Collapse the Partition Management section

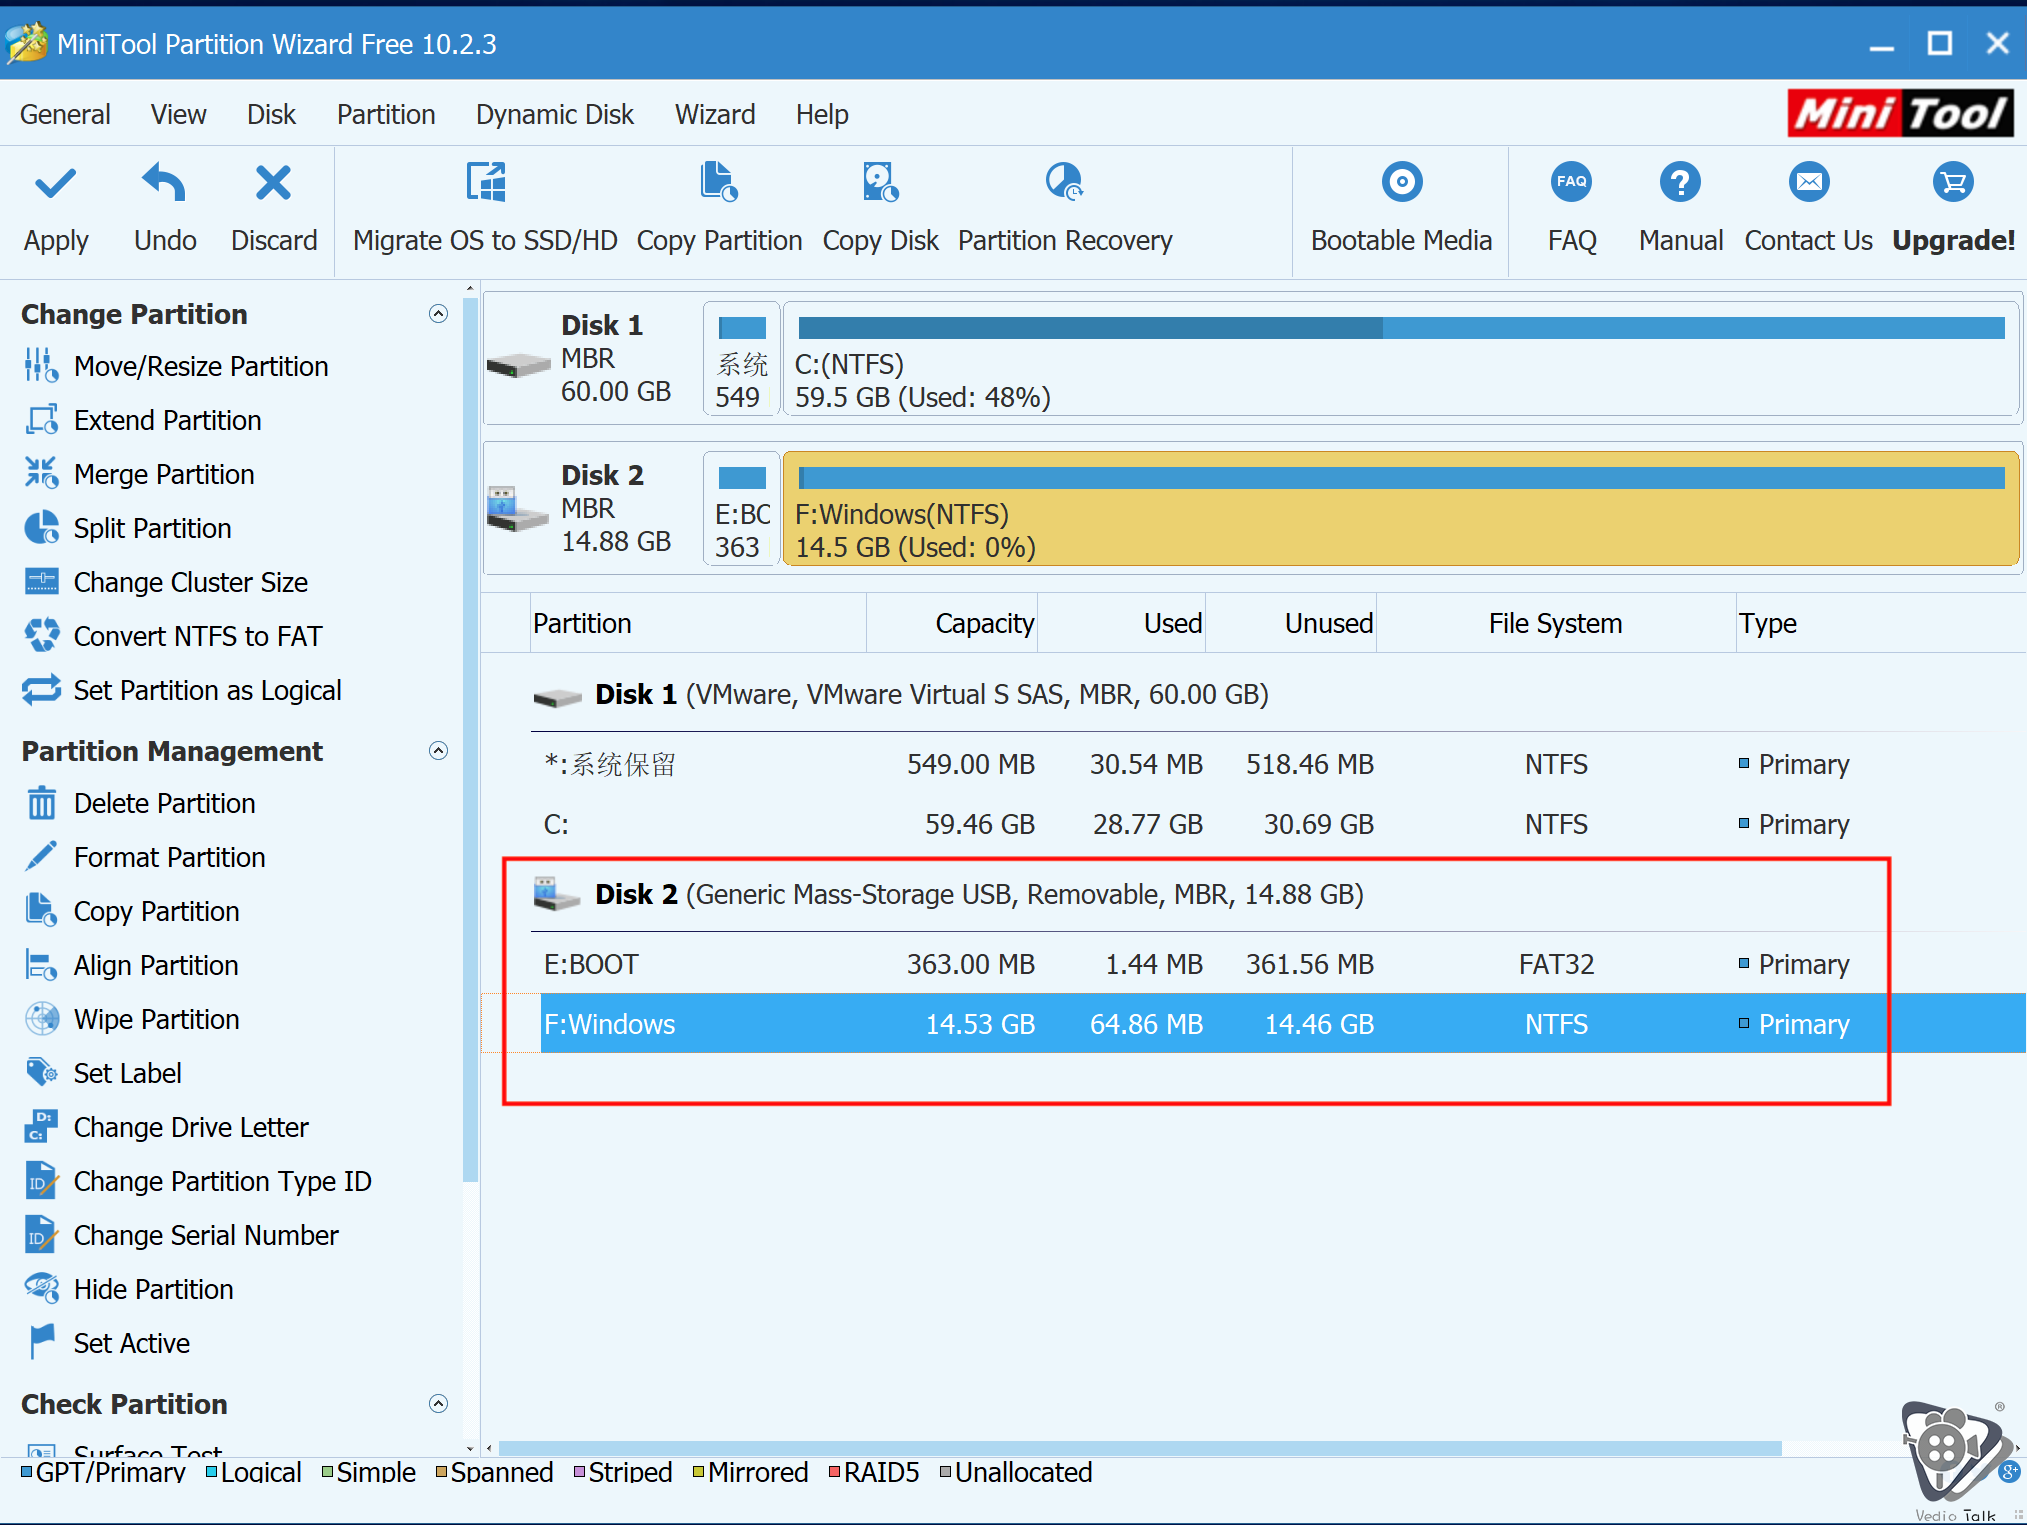[x=438, y=751]
